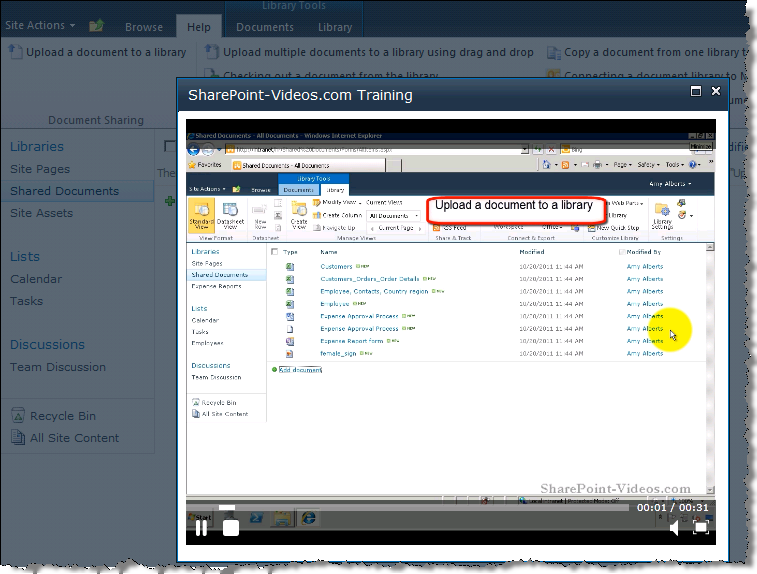The height and width of the screenshot is (574, 757).
Task: Click the Recycle Bin icon
Action: coord(18,415)
